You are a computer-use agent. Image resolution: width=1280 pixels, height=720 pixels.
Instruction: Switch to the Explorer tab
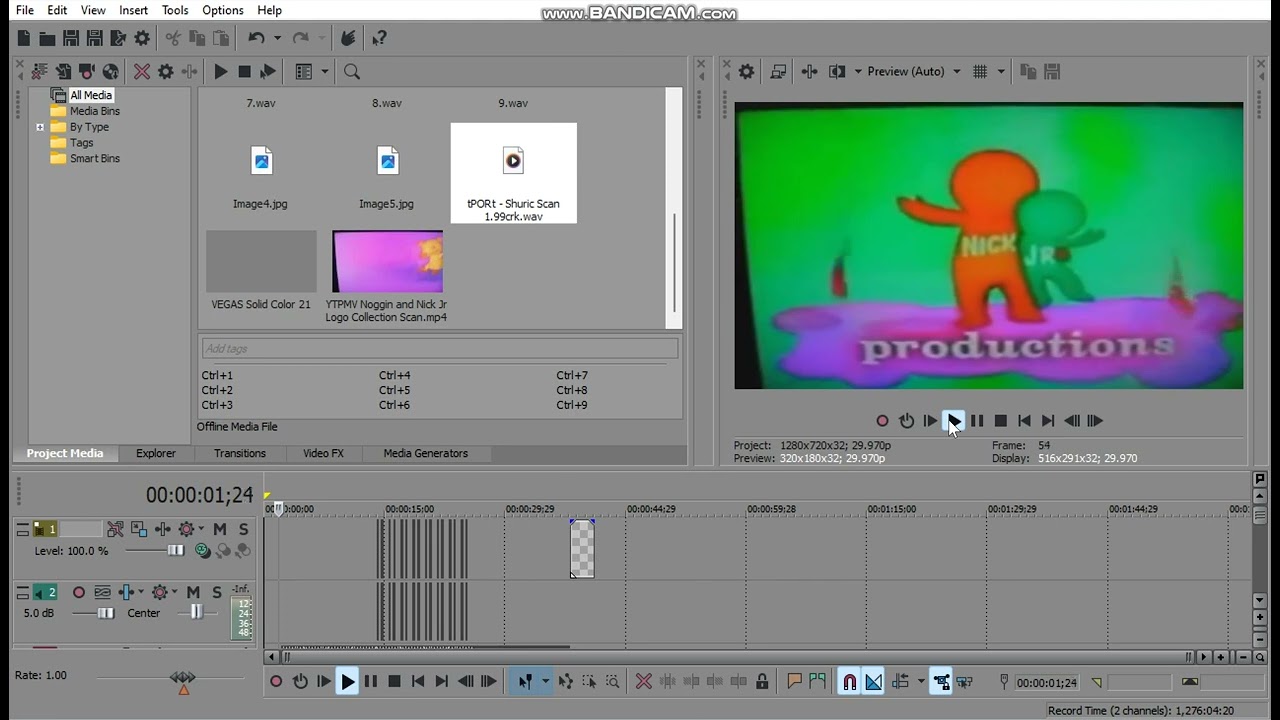click(x=156, y=453)
